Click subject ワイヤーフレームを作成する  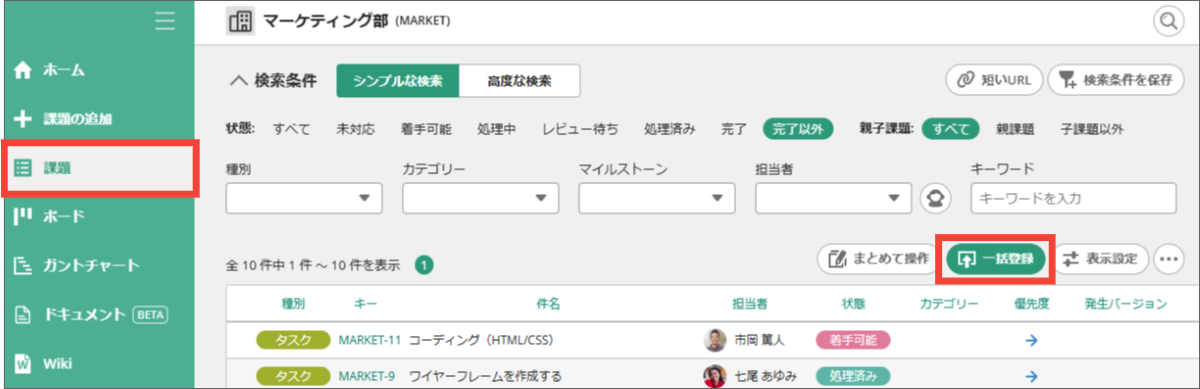click(x=485, y=376)
